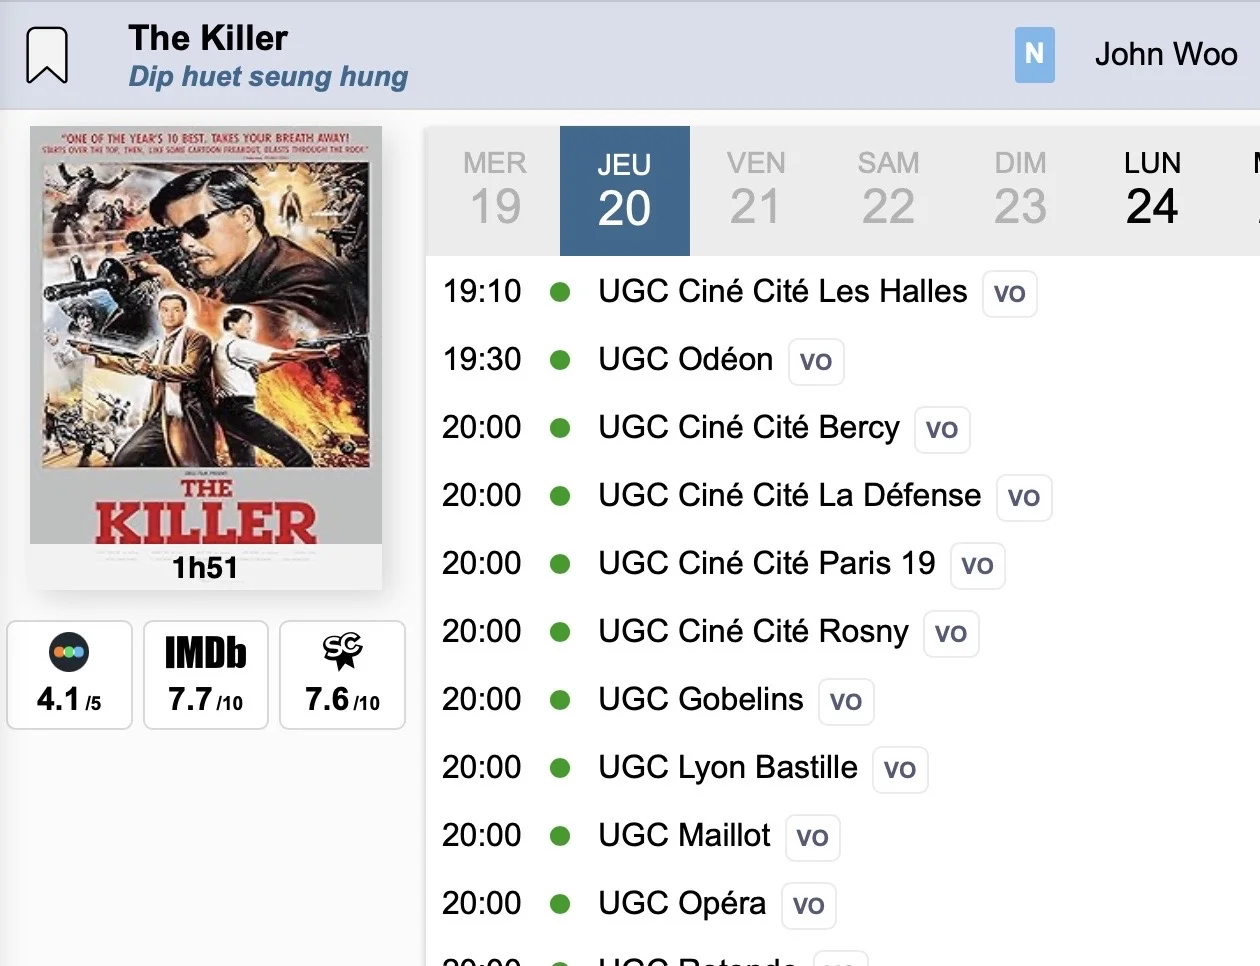The image size is (1260, 966).
Task: Click The Killer film title
Action: 208,38
